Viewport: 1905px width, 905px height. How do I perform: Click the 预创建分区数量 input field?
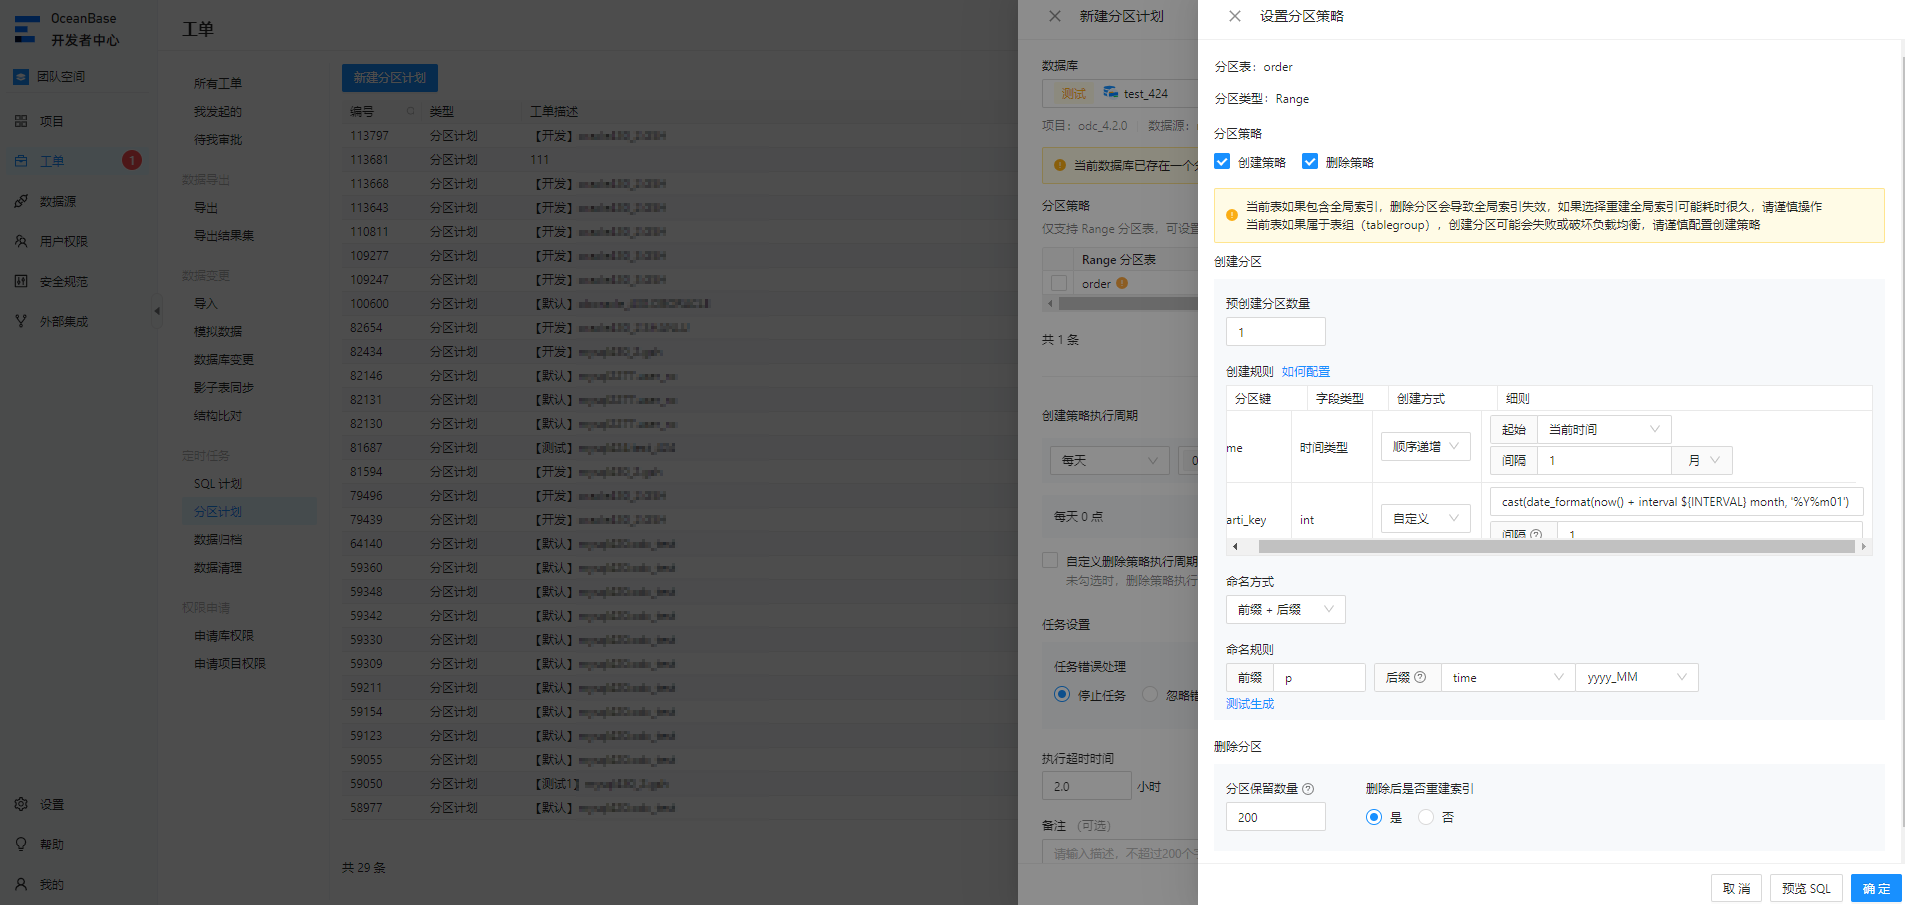(x=1276, y=332)
